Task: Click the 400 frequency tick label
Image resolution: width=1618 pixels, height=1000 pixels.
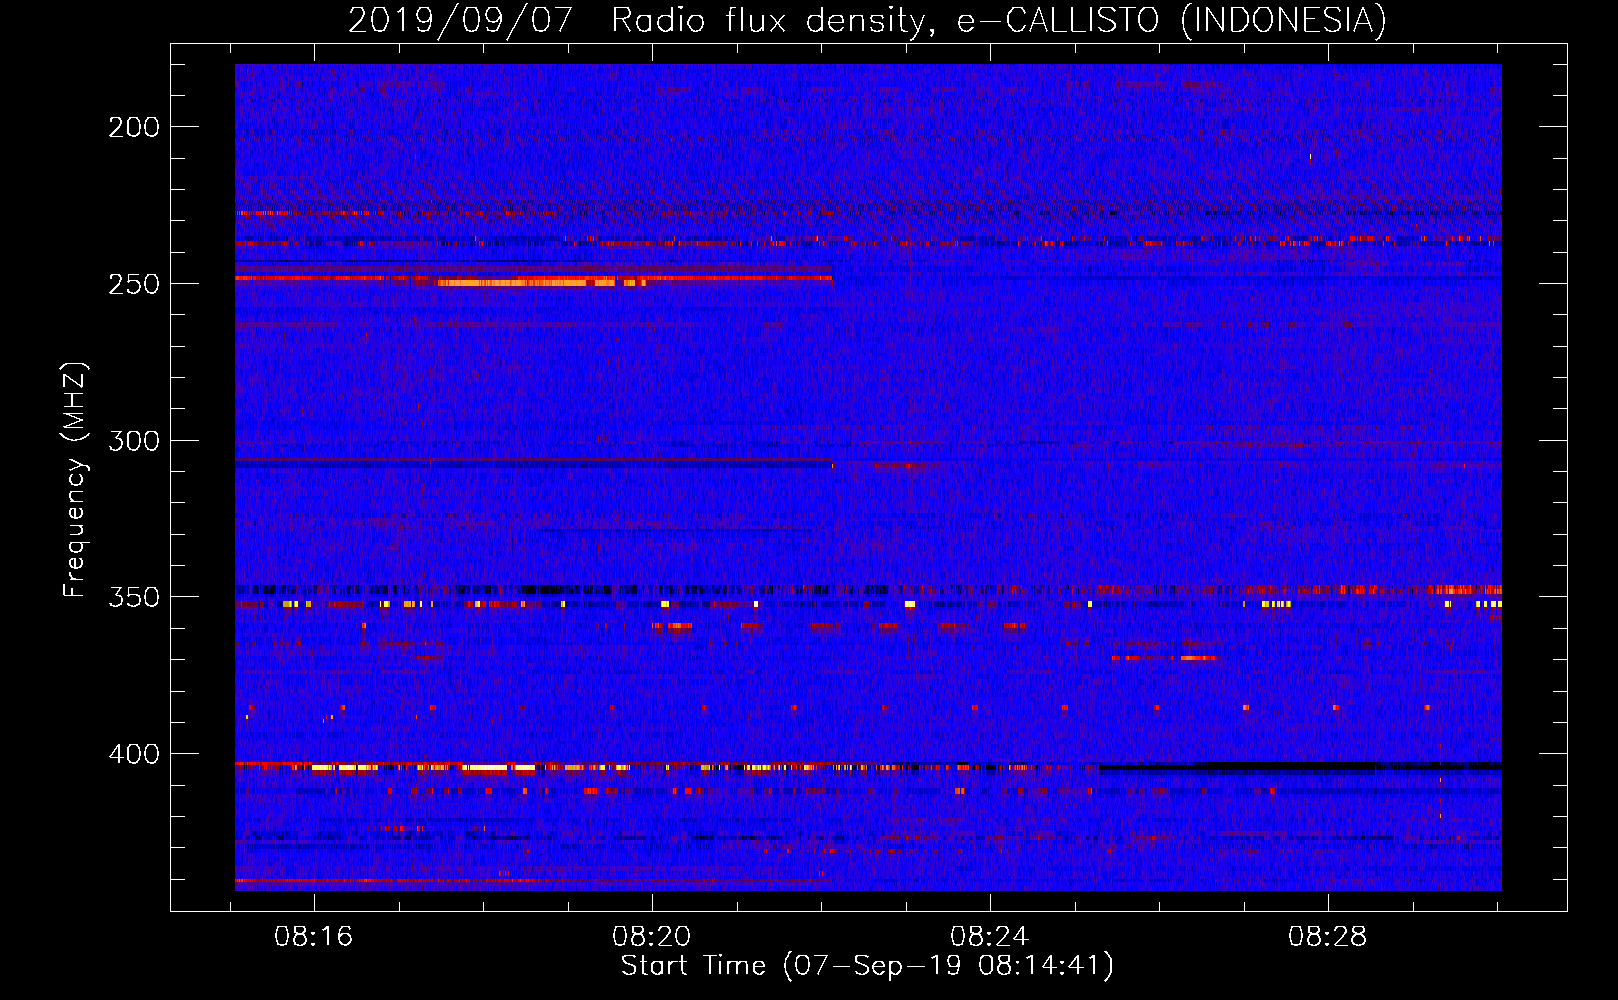Action: coord(134,754)
